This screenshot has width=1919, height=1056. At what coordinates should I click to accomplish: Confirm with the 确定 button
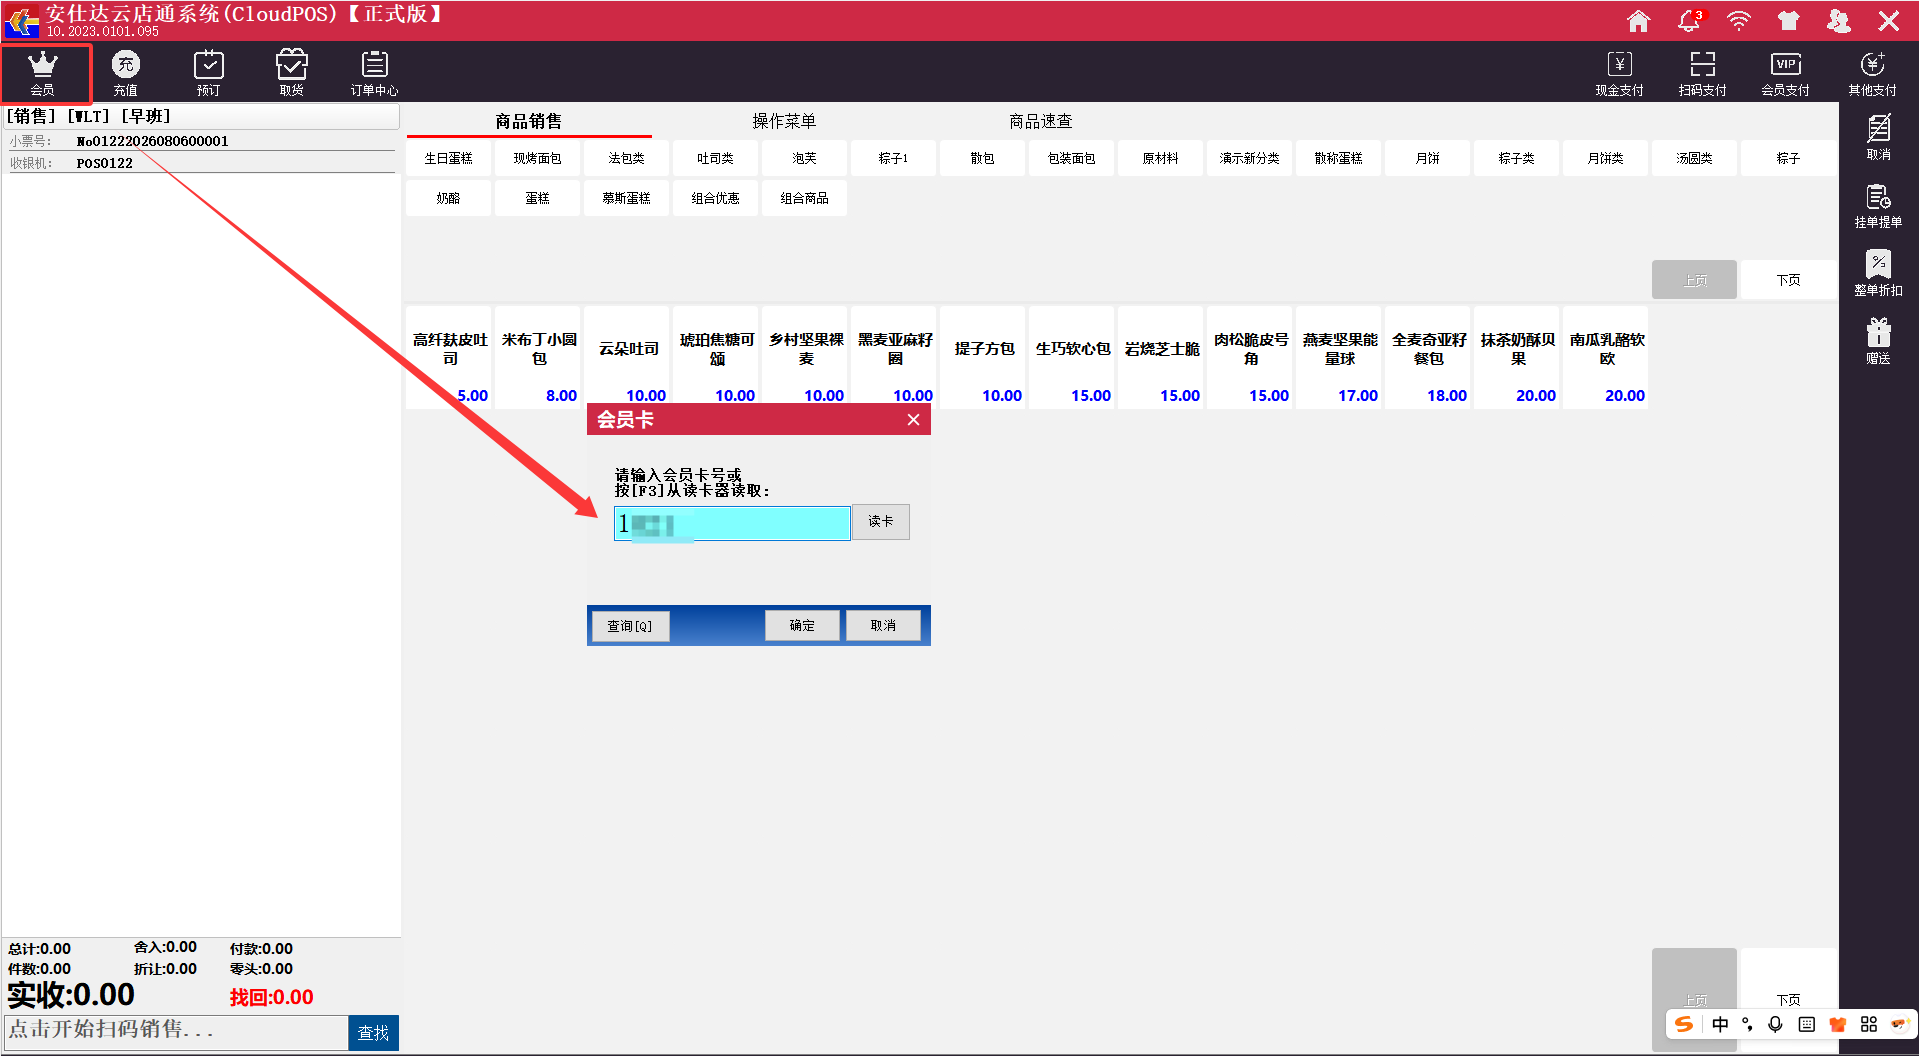coord(802,625)
